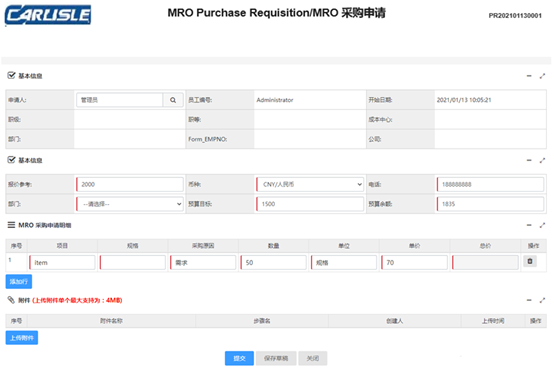Click the Administrator employee number value

(x=275, y=100)
